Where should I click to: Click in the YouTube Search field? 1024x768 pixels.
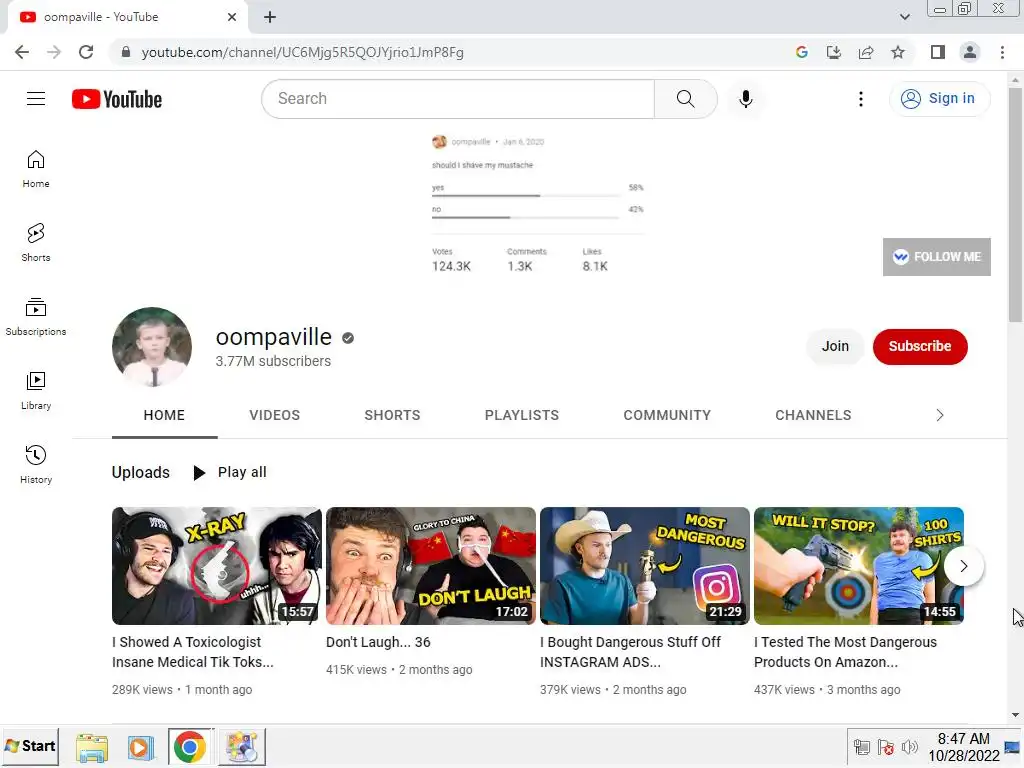coord(458,99)
